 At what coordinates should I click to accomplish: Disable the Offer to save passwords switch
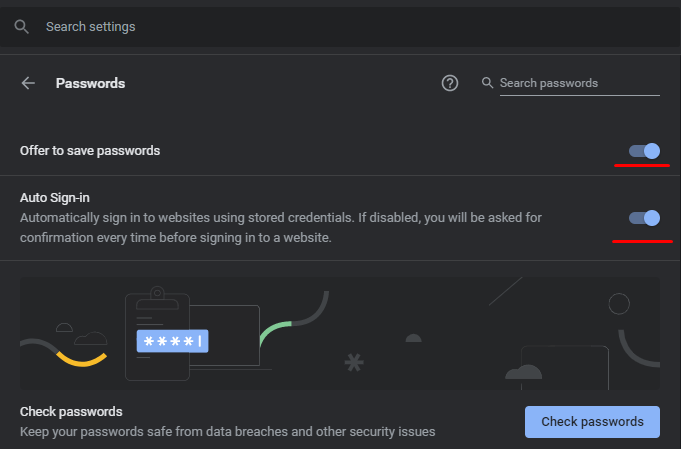pyautogui.click(x=645, y=151)
